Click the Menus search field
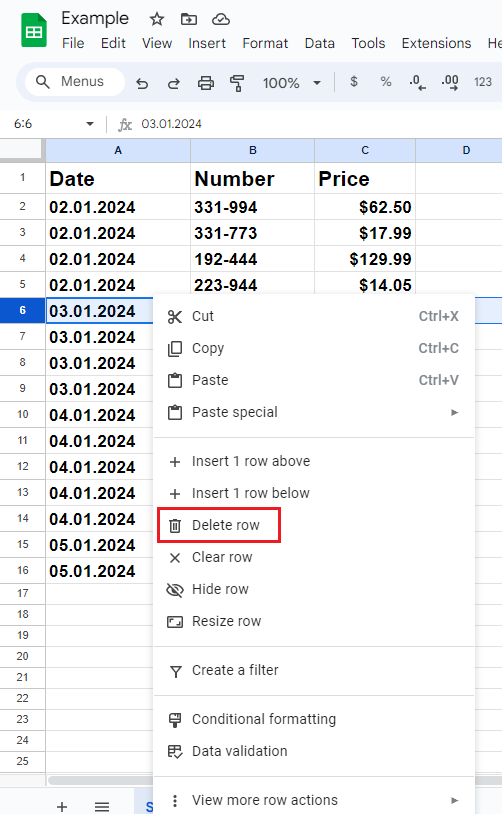 coord(75,82)
